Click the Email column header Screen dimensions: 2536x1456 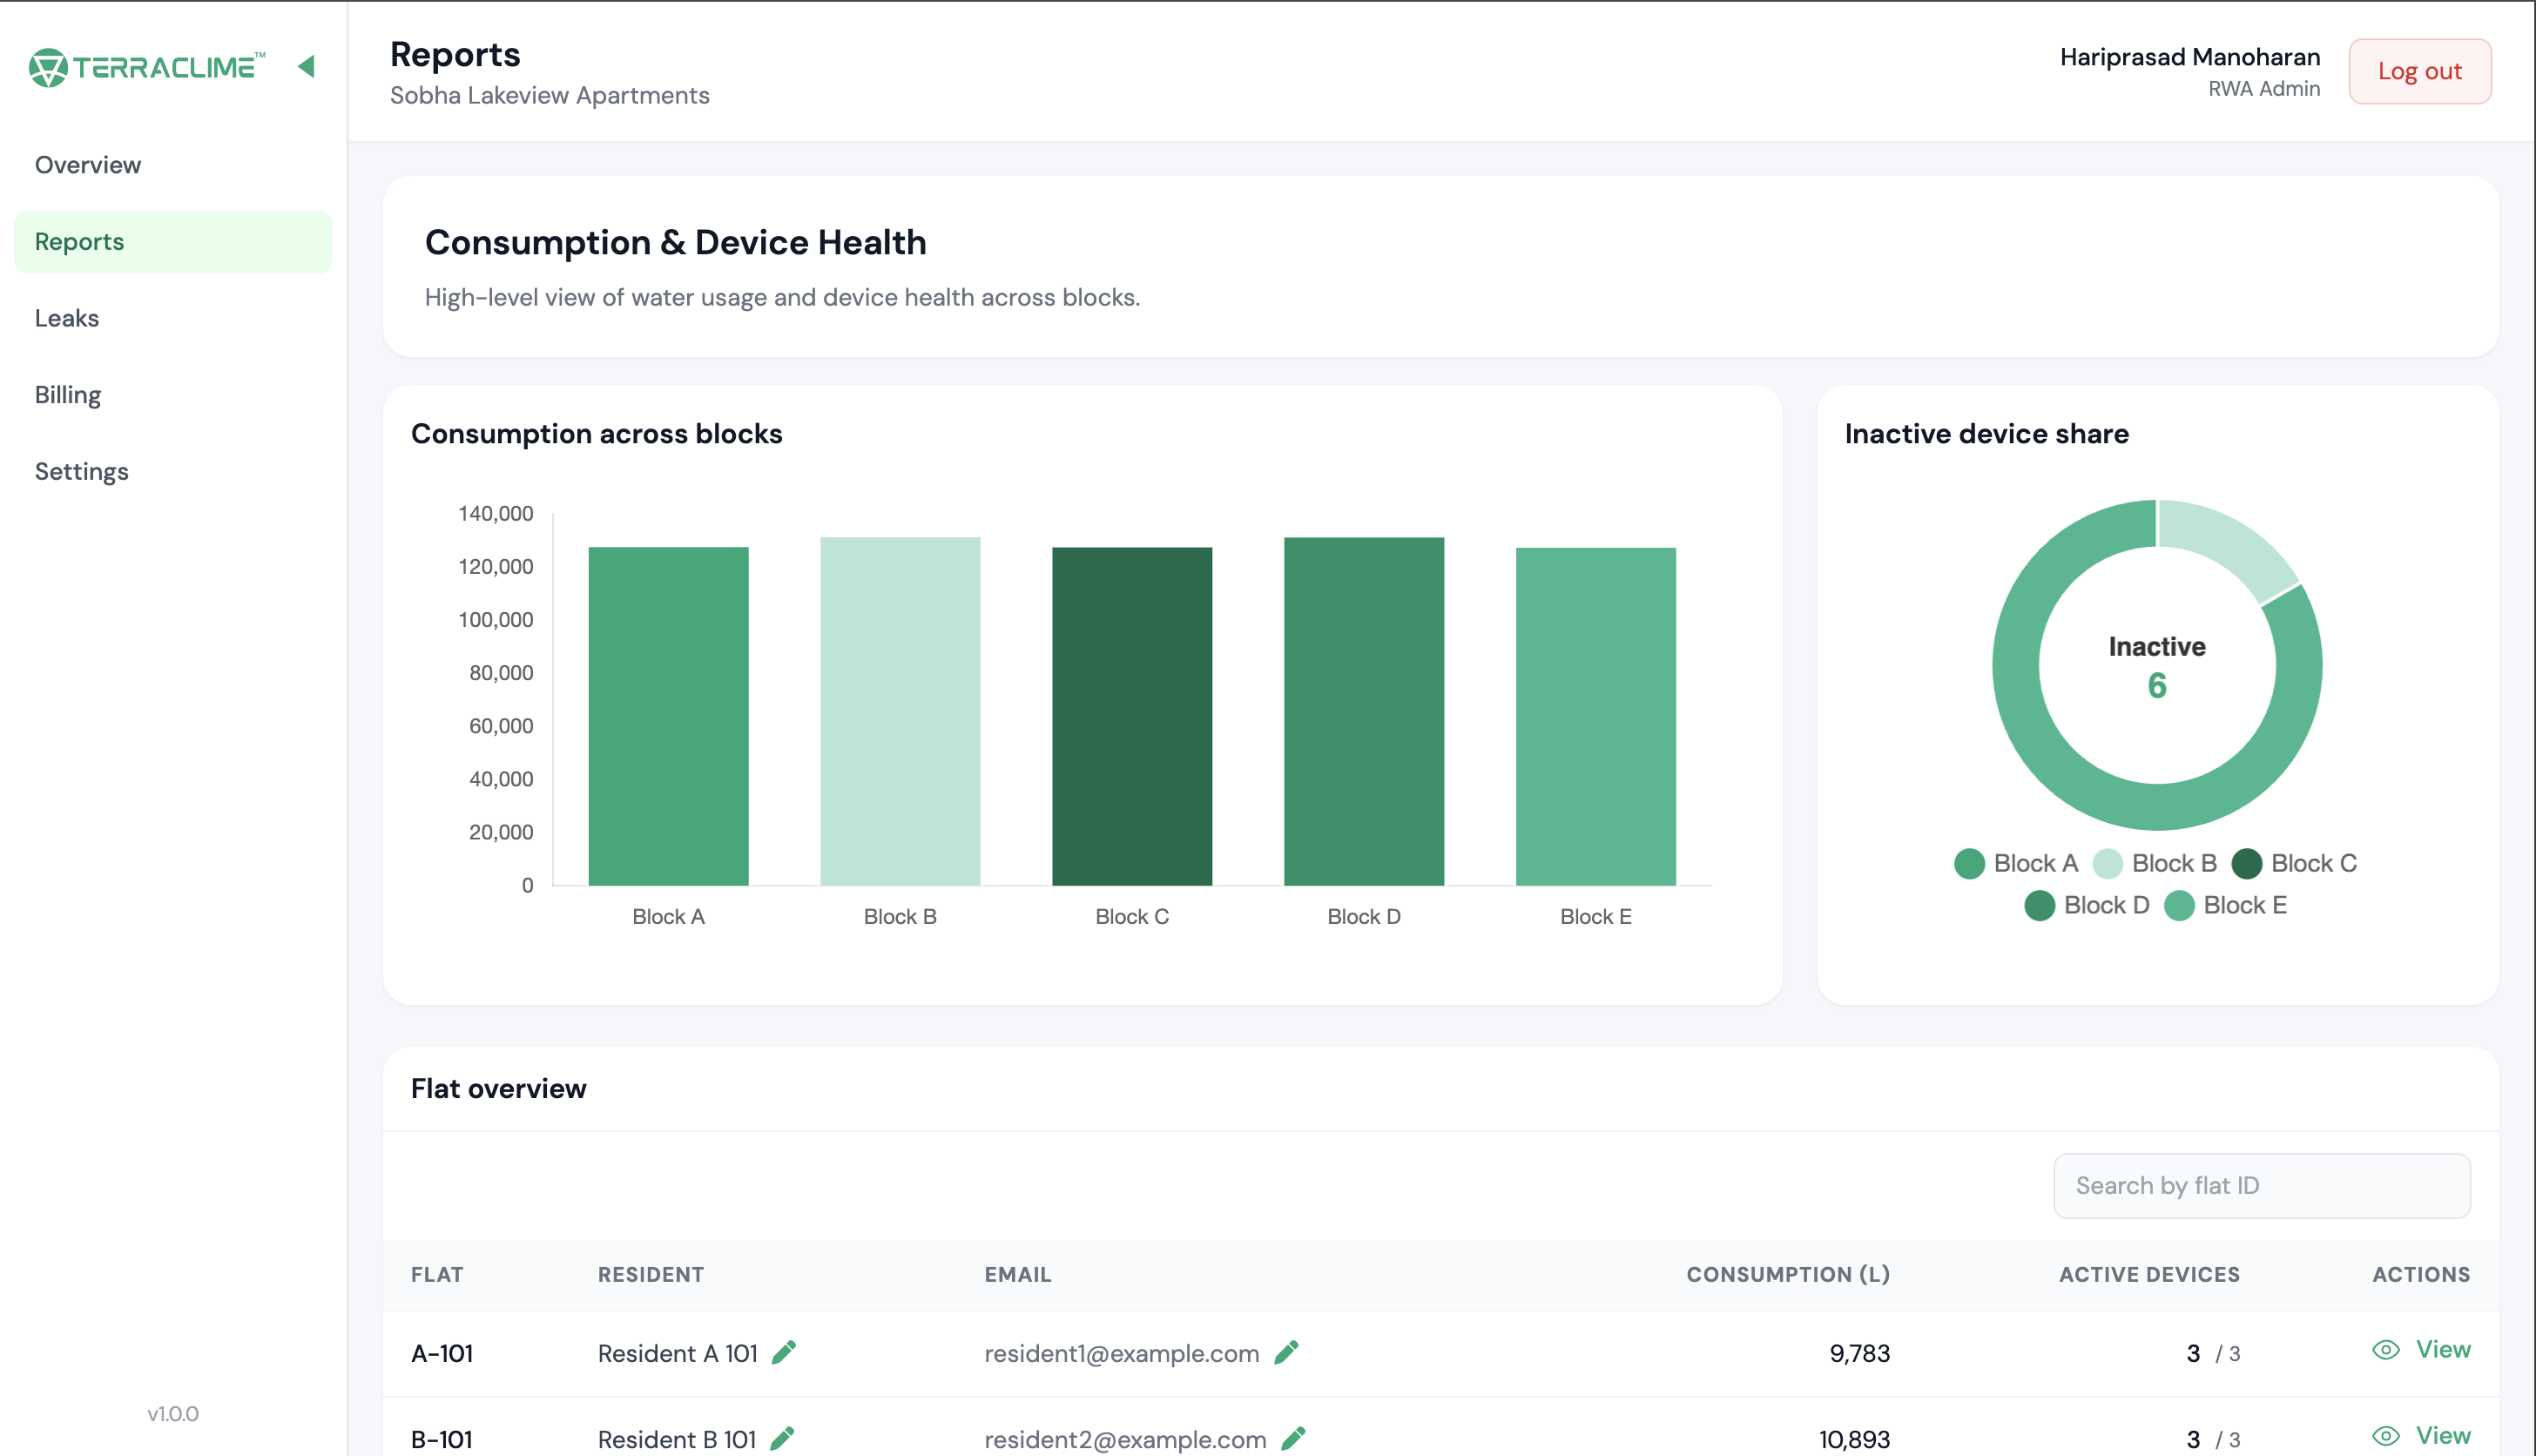[1018, 1275]
